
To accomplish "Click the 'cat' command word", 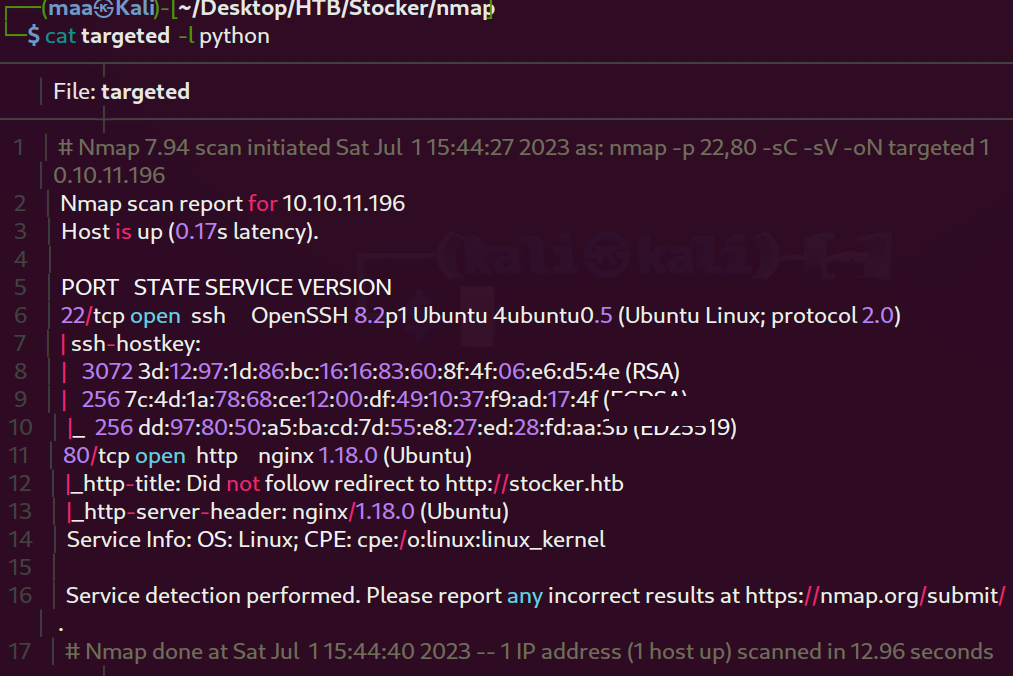I will pos(60,36).
